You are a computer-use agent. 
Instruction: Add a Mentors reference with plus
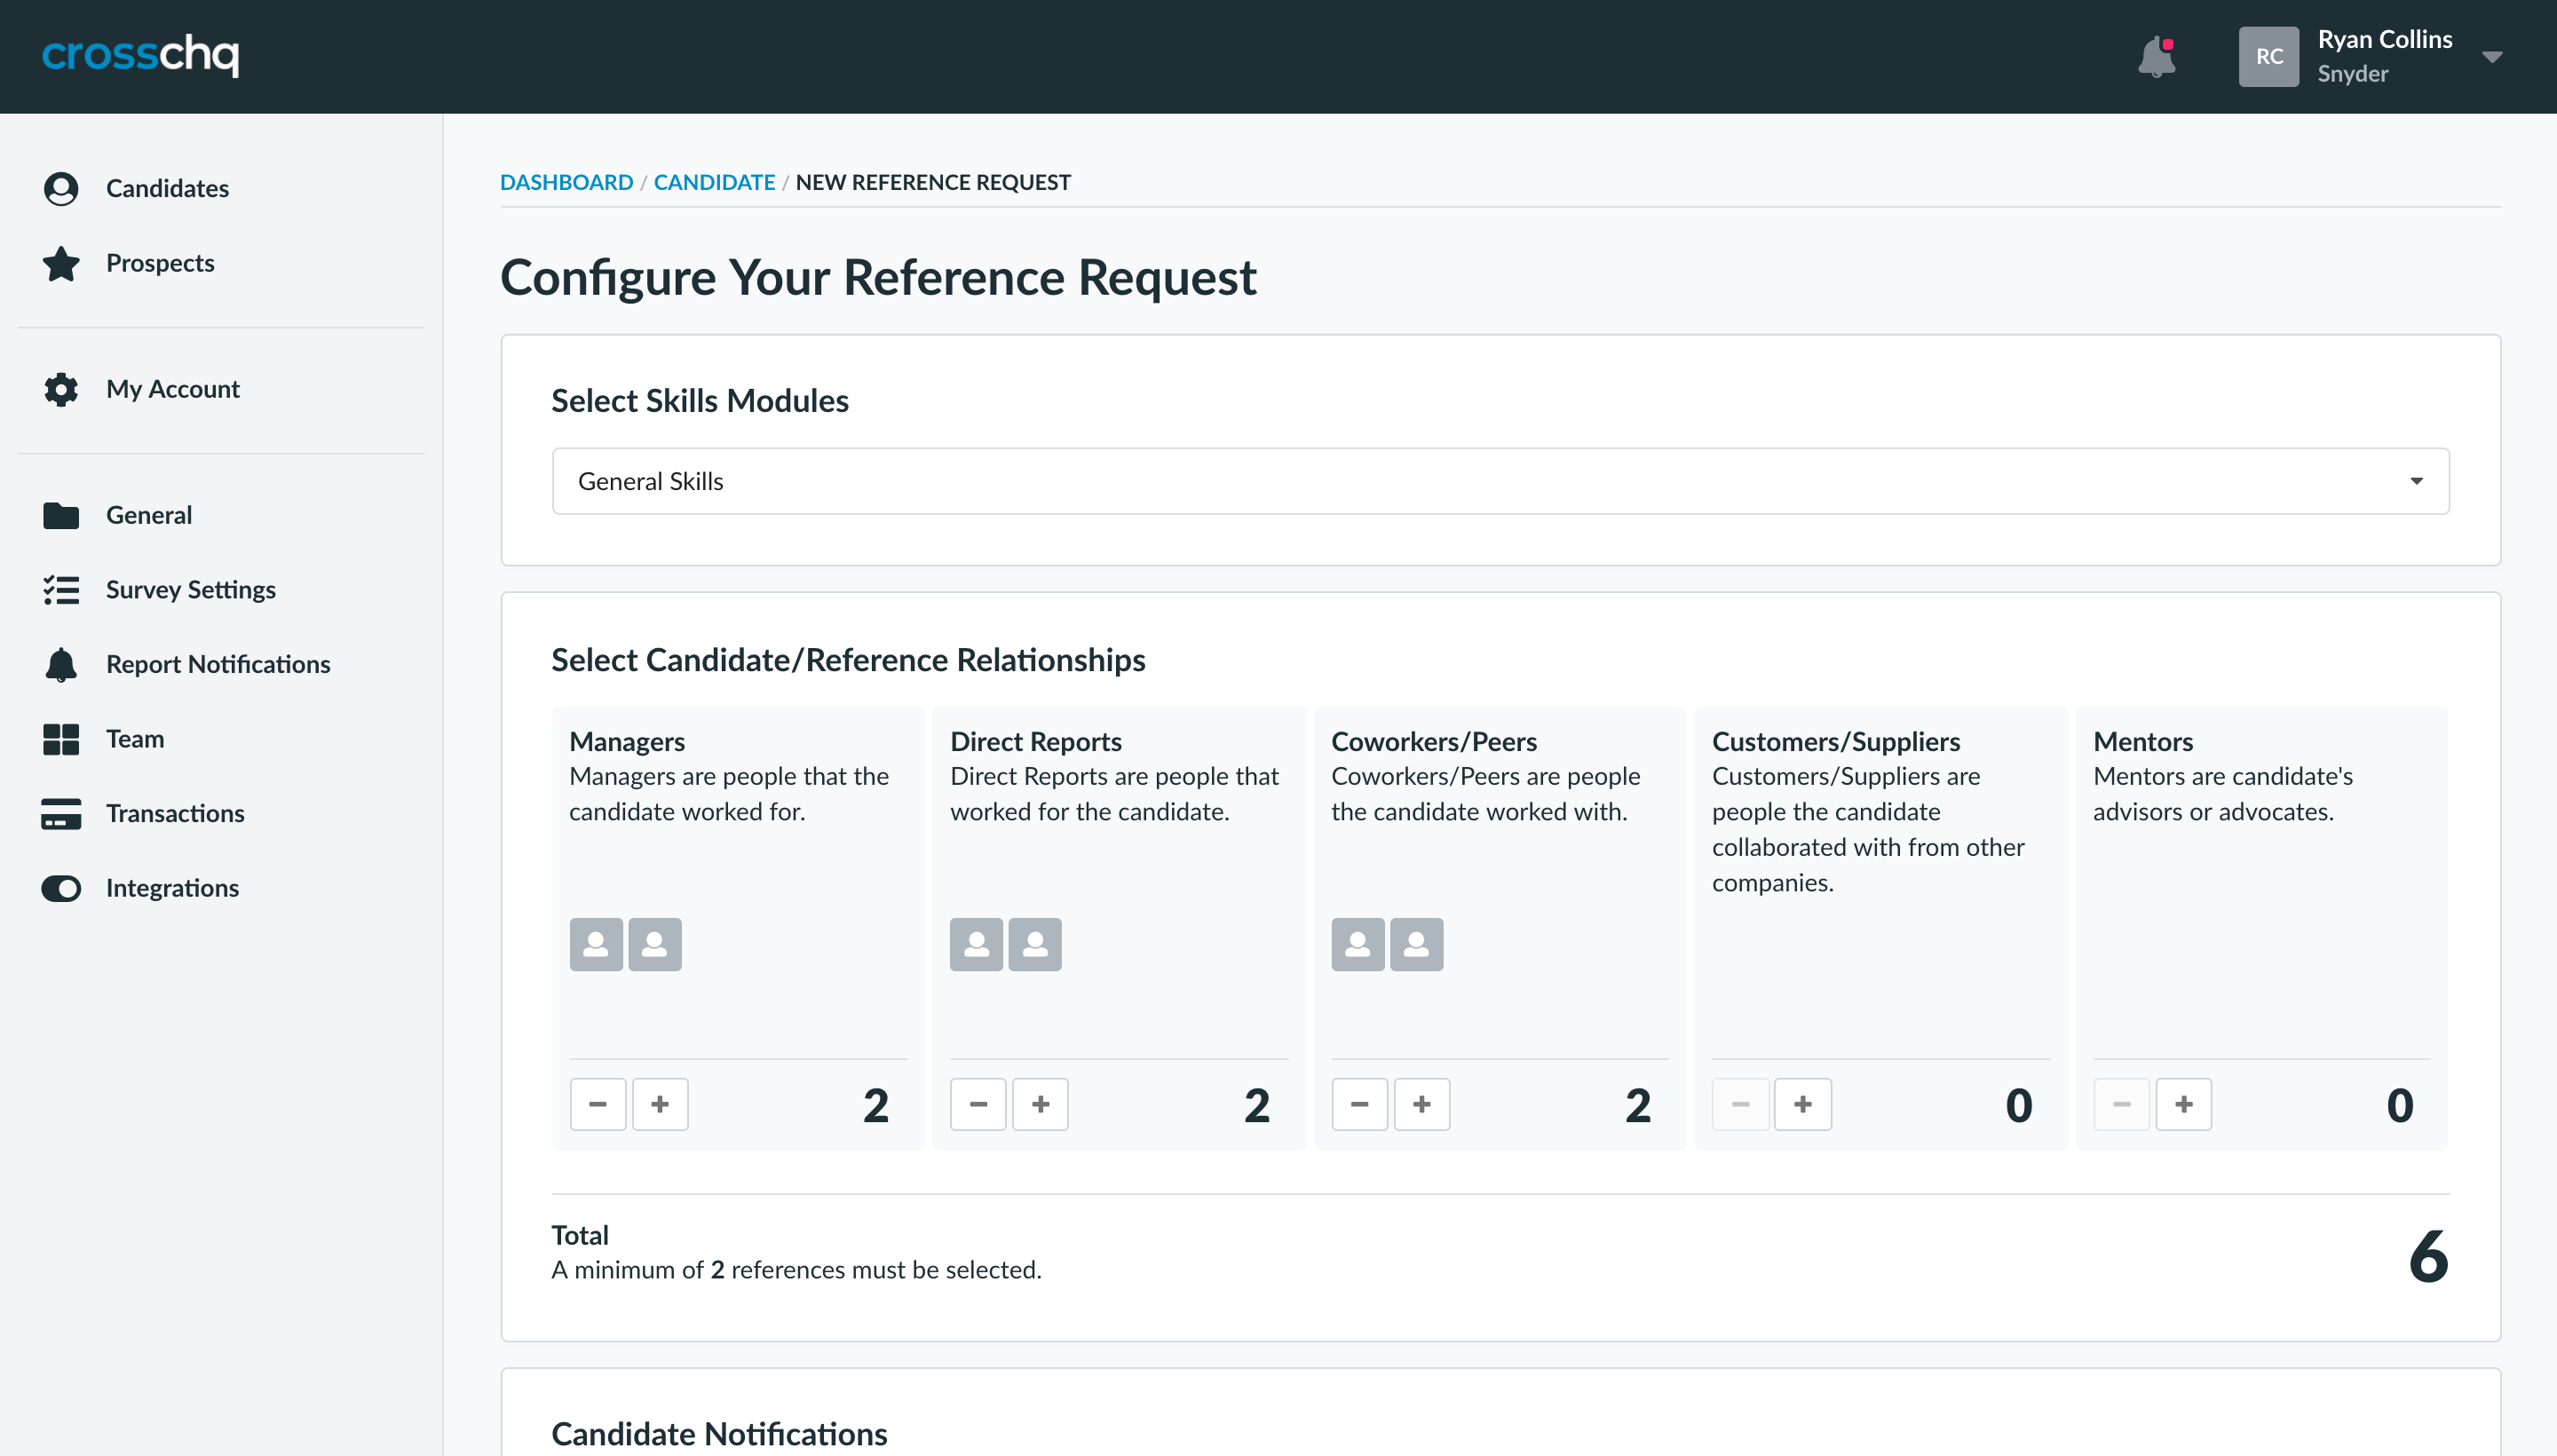(x=2183, y=1104)
